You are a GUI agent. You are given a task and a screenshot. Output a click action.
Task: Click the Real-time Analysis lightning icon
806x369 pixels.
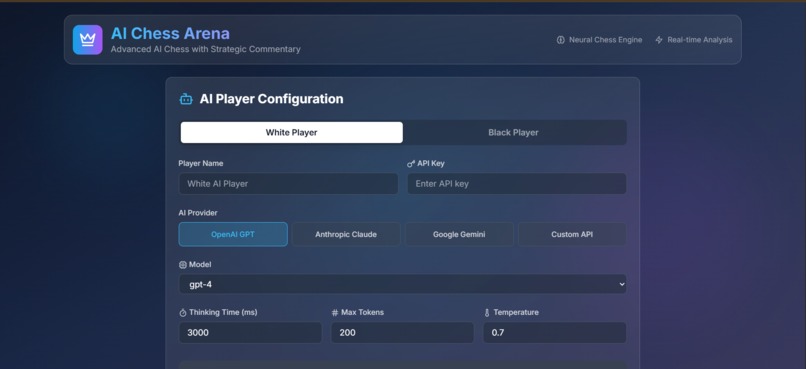659,40
